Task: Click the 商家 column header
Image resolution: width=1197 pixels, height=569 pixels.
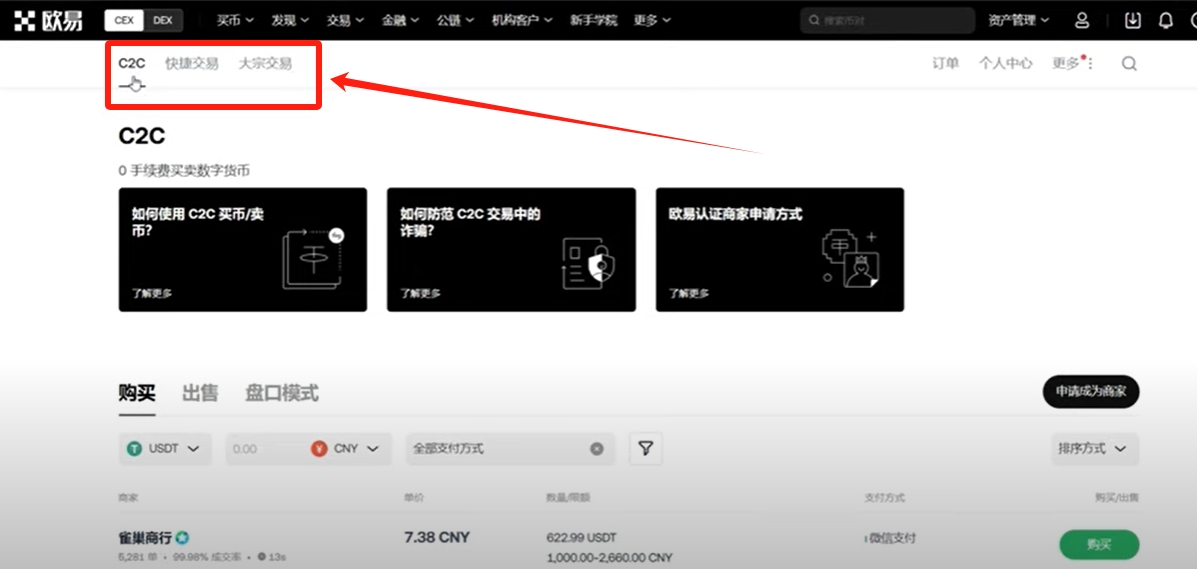Action: coord(127,498)
